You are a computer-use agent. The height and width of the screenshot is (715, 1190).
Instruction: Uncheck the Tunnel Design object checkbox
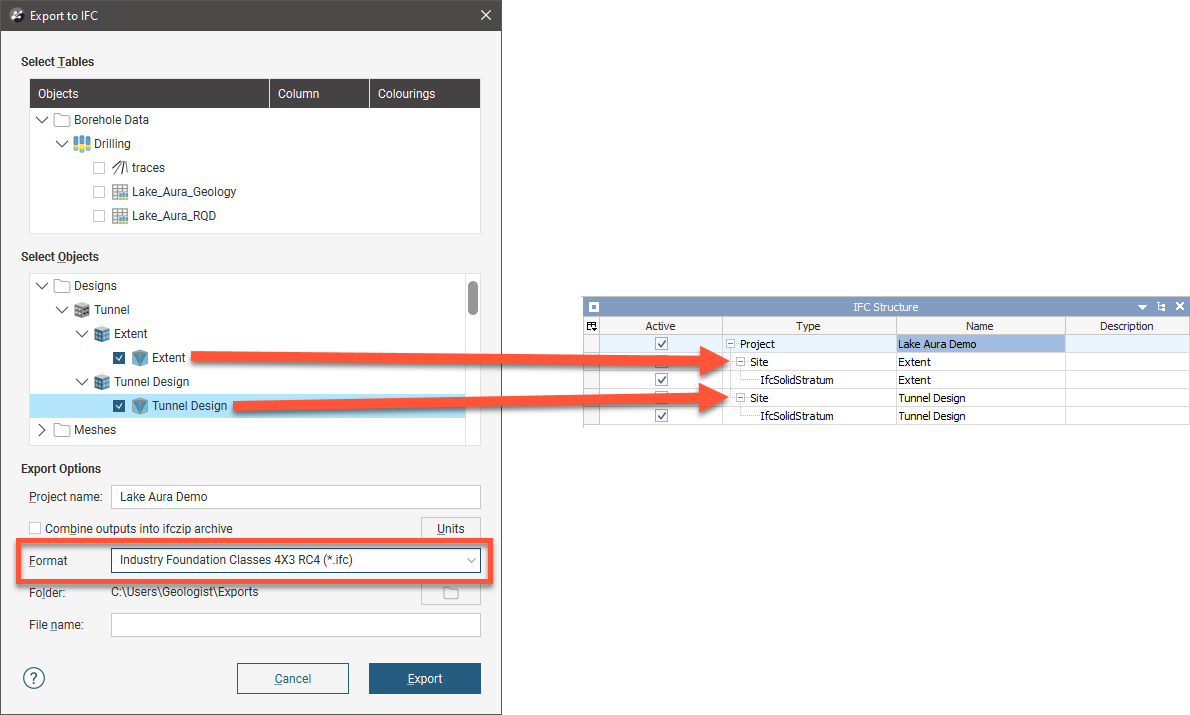click(118, 406)
